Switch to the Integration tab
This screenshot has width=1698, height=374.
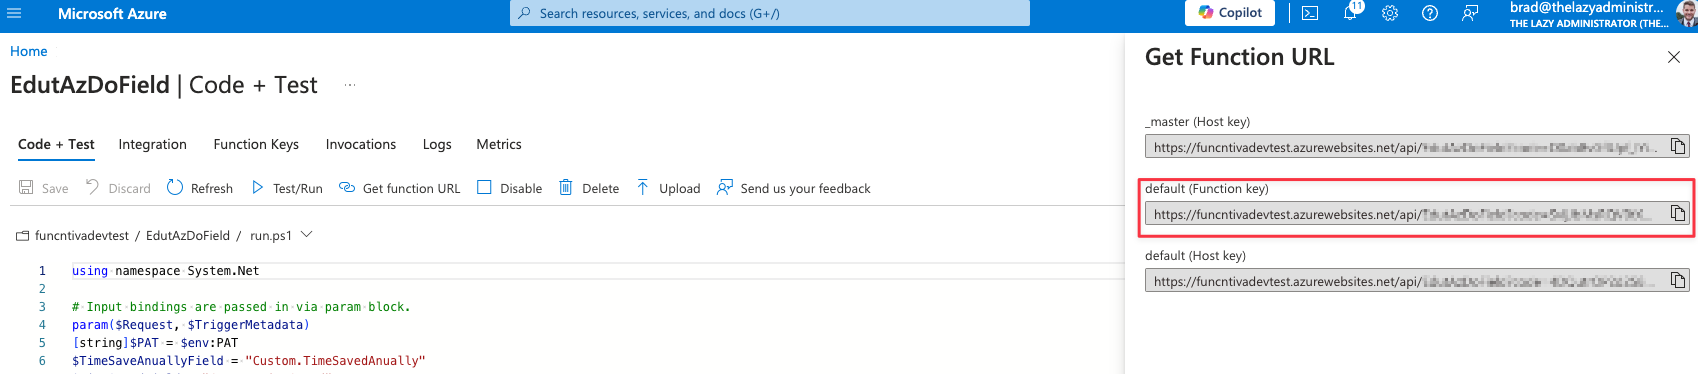pyautogui.click(x=153, y=144)
